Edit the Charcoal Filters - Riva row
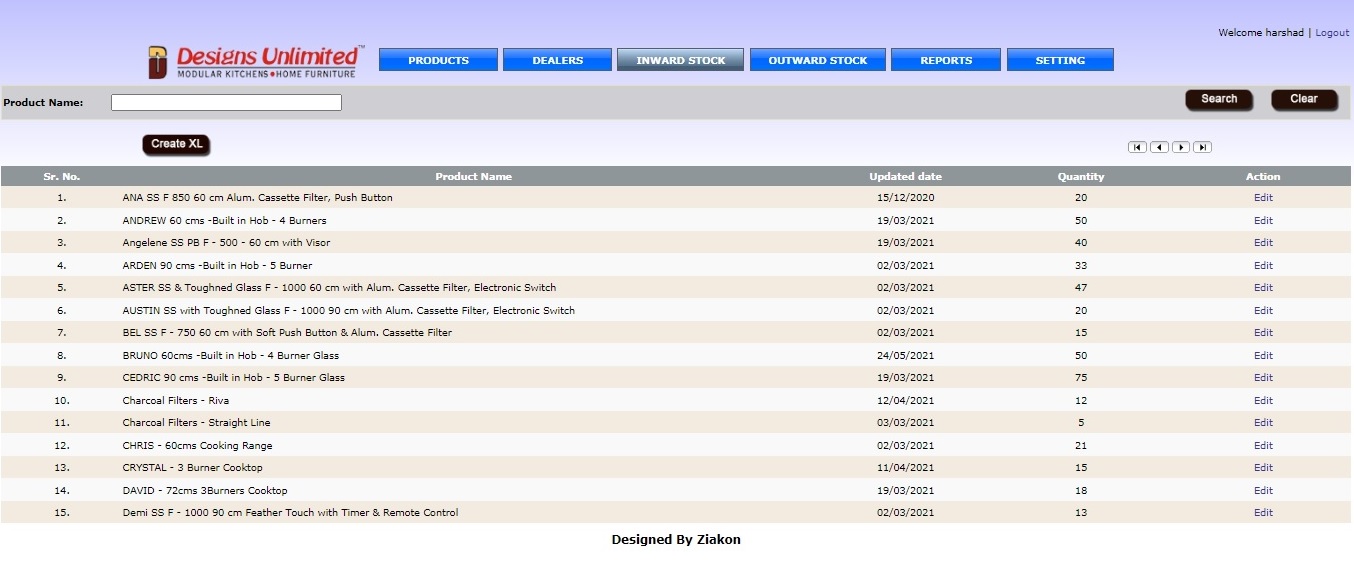 pyautogui.click(x=1263, y=400)
